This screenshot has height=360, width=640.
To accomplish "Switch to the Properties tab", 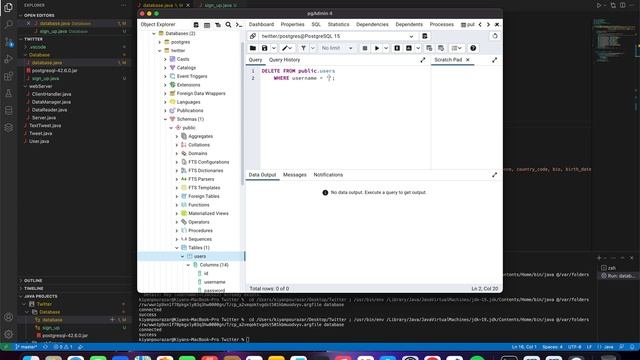I will coord(292,24).
